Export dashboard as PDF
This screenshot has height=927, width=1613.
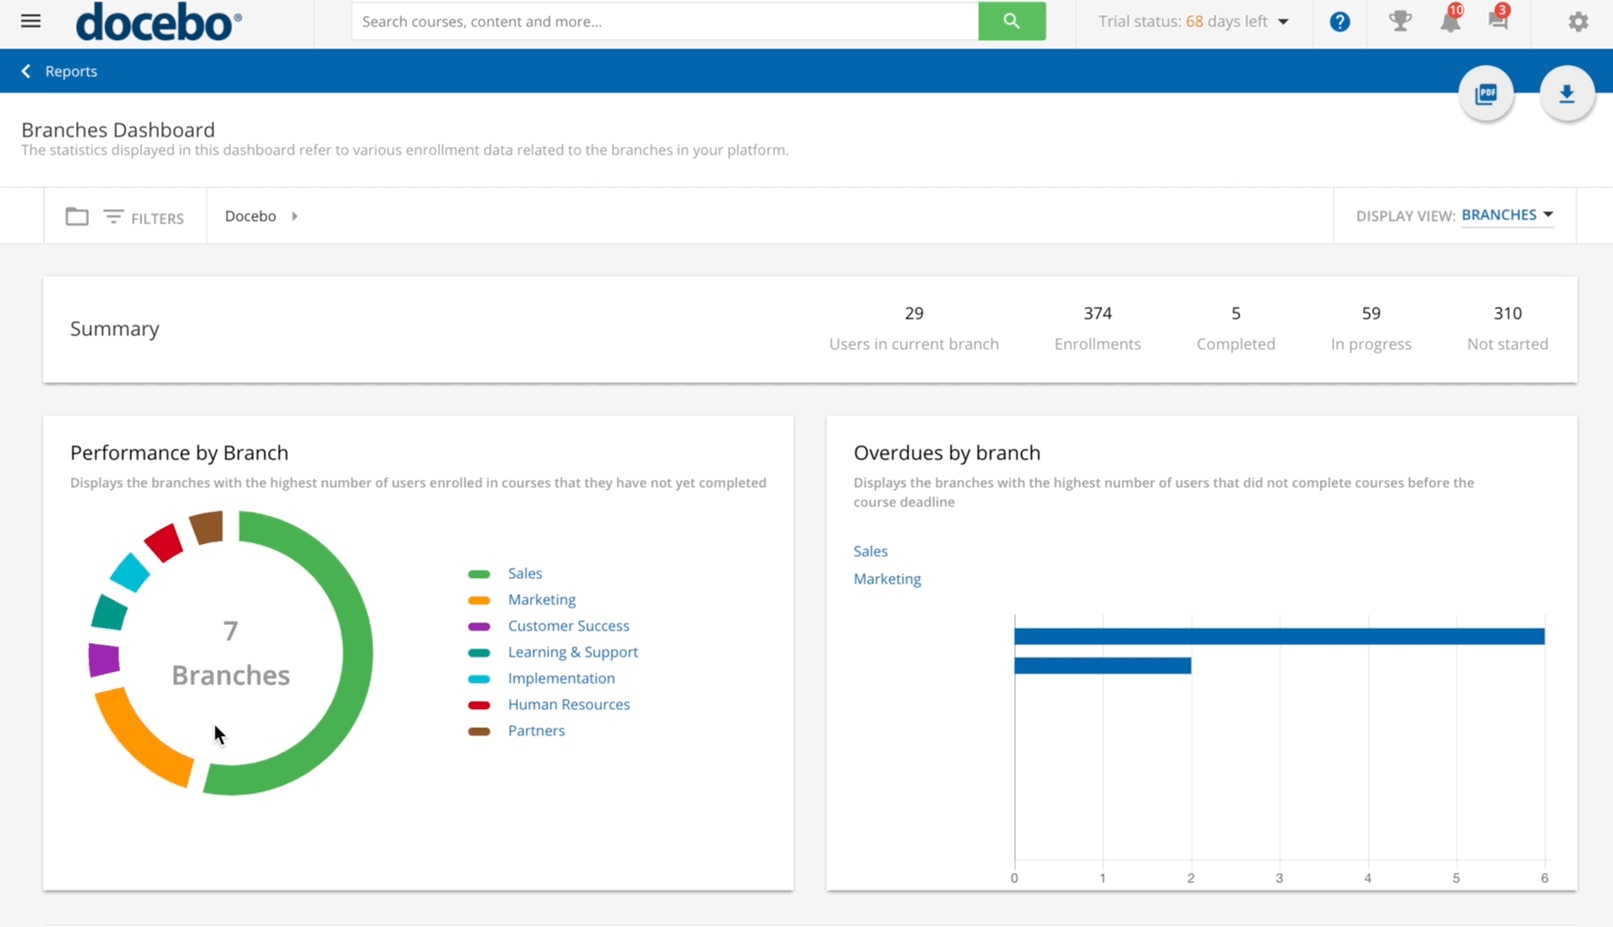(1486, 94)
